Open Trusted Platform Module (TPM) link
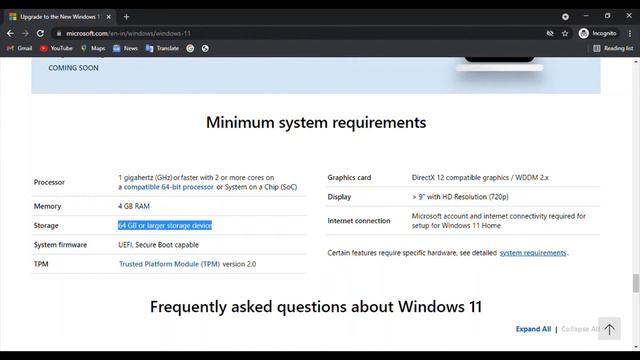This screenshot has width=640, height=360. (169, 264)
